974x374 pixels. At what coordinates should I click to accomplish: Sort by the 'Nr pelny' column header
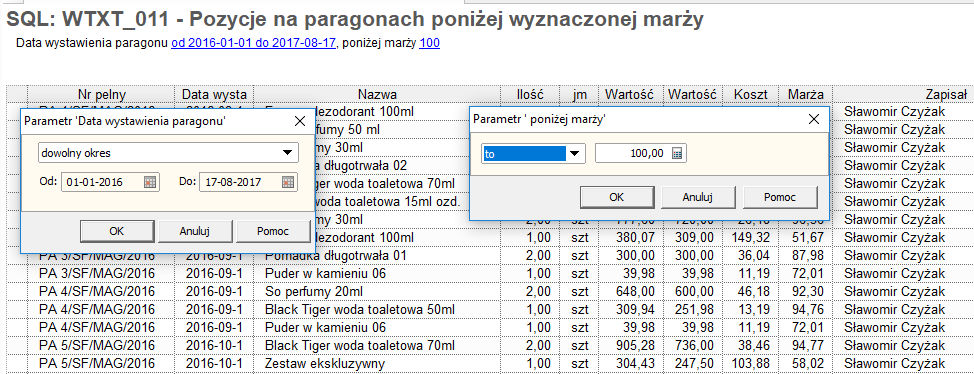click(x=101, y=94)
